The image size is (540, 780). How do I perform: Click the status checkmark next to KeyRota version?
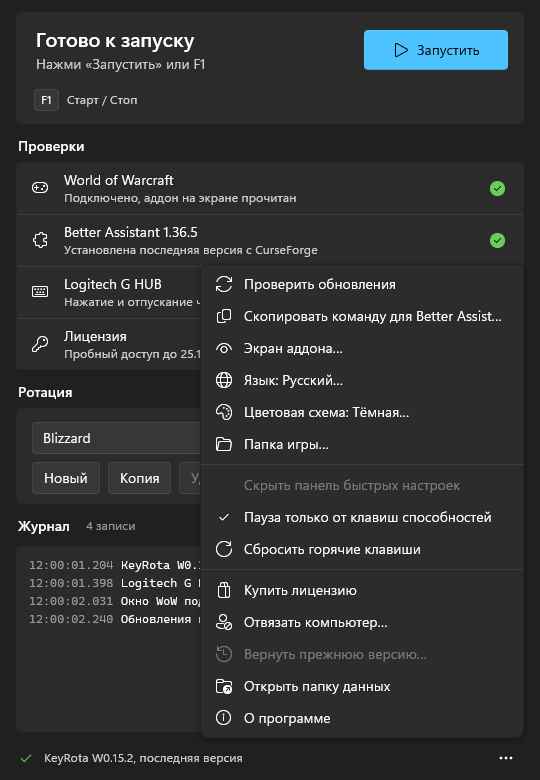[x=26, y=758]
